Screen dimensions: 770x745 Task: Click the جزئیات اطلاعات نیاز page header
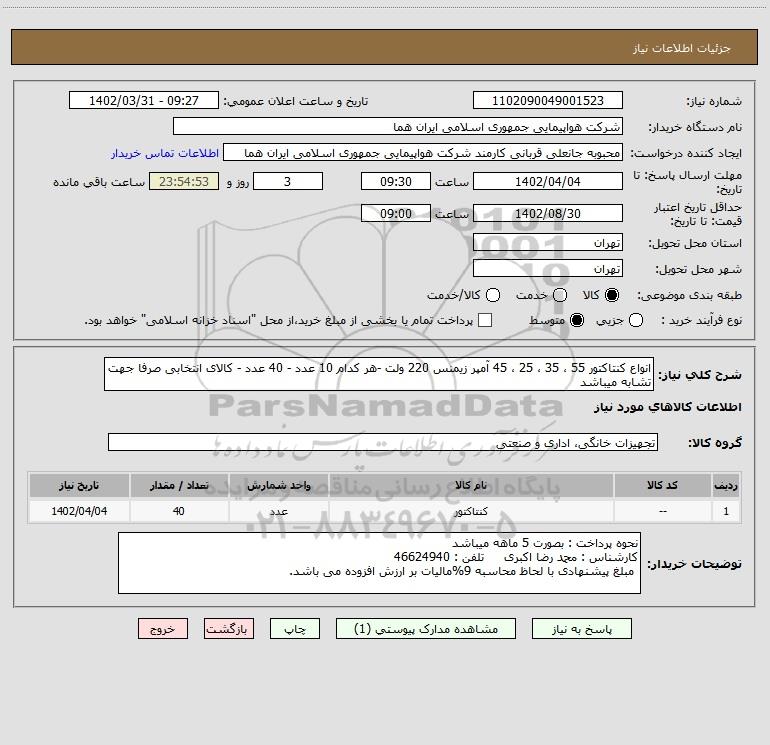point(682,48)
